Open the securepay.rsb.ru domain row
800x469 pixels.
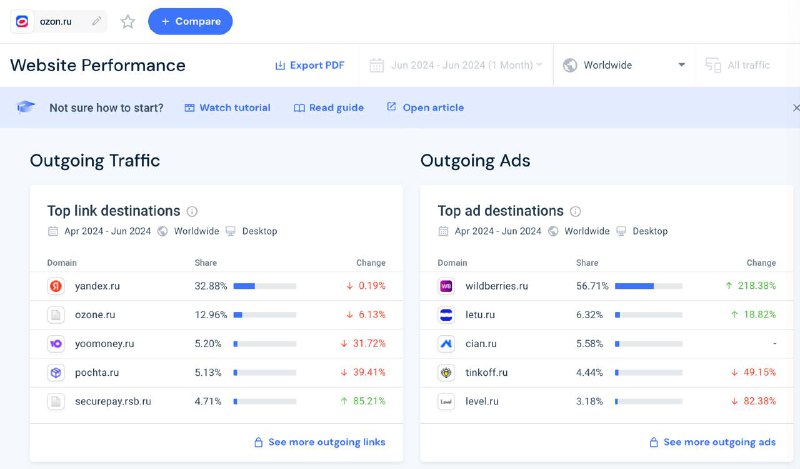coord(216,402)
